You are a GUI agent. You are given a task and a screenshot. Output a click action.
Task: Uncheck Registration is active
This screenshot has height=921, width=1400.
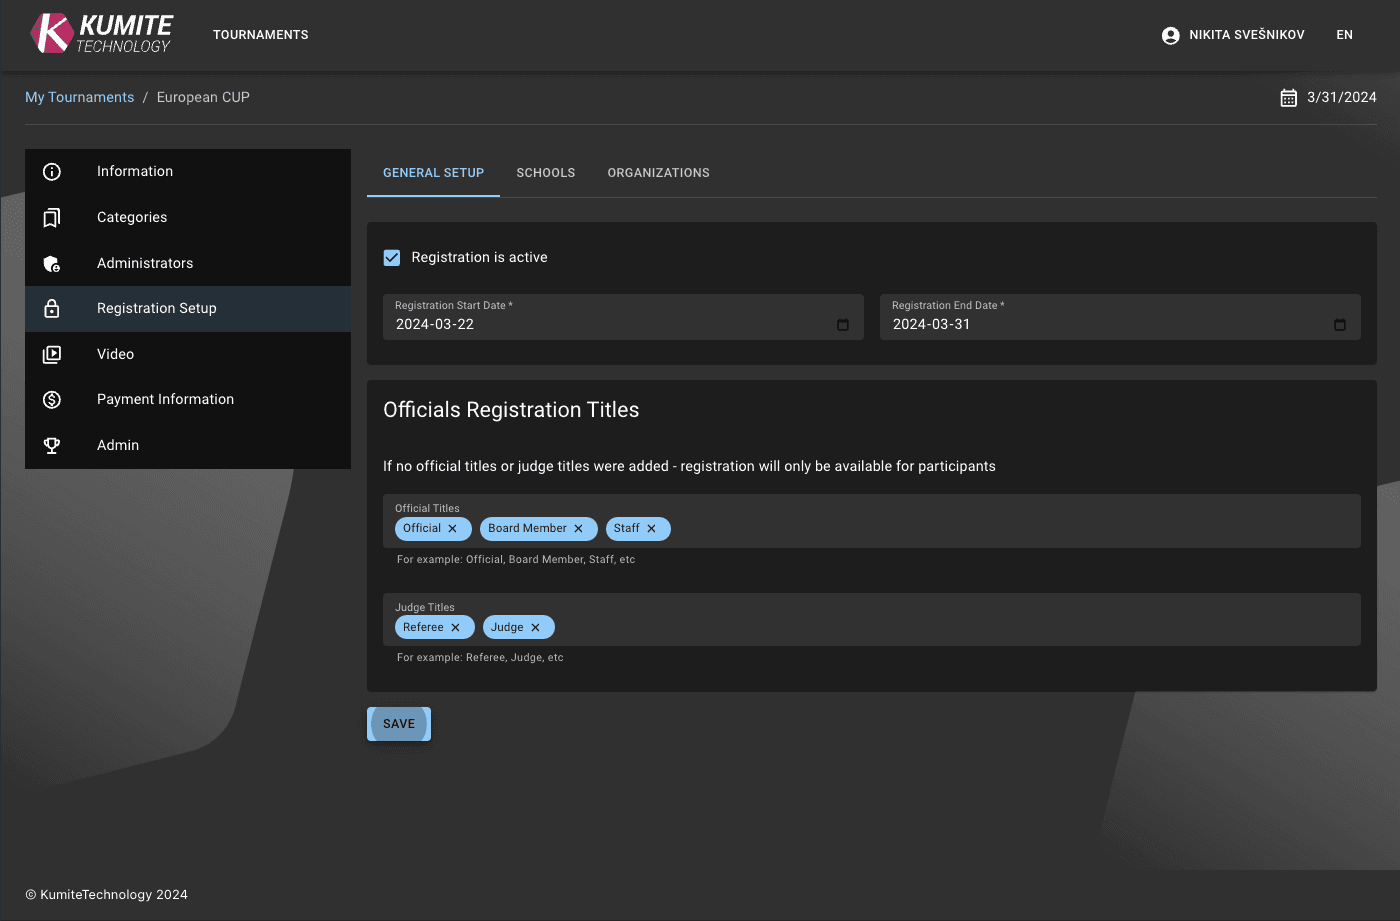(391, 257)
